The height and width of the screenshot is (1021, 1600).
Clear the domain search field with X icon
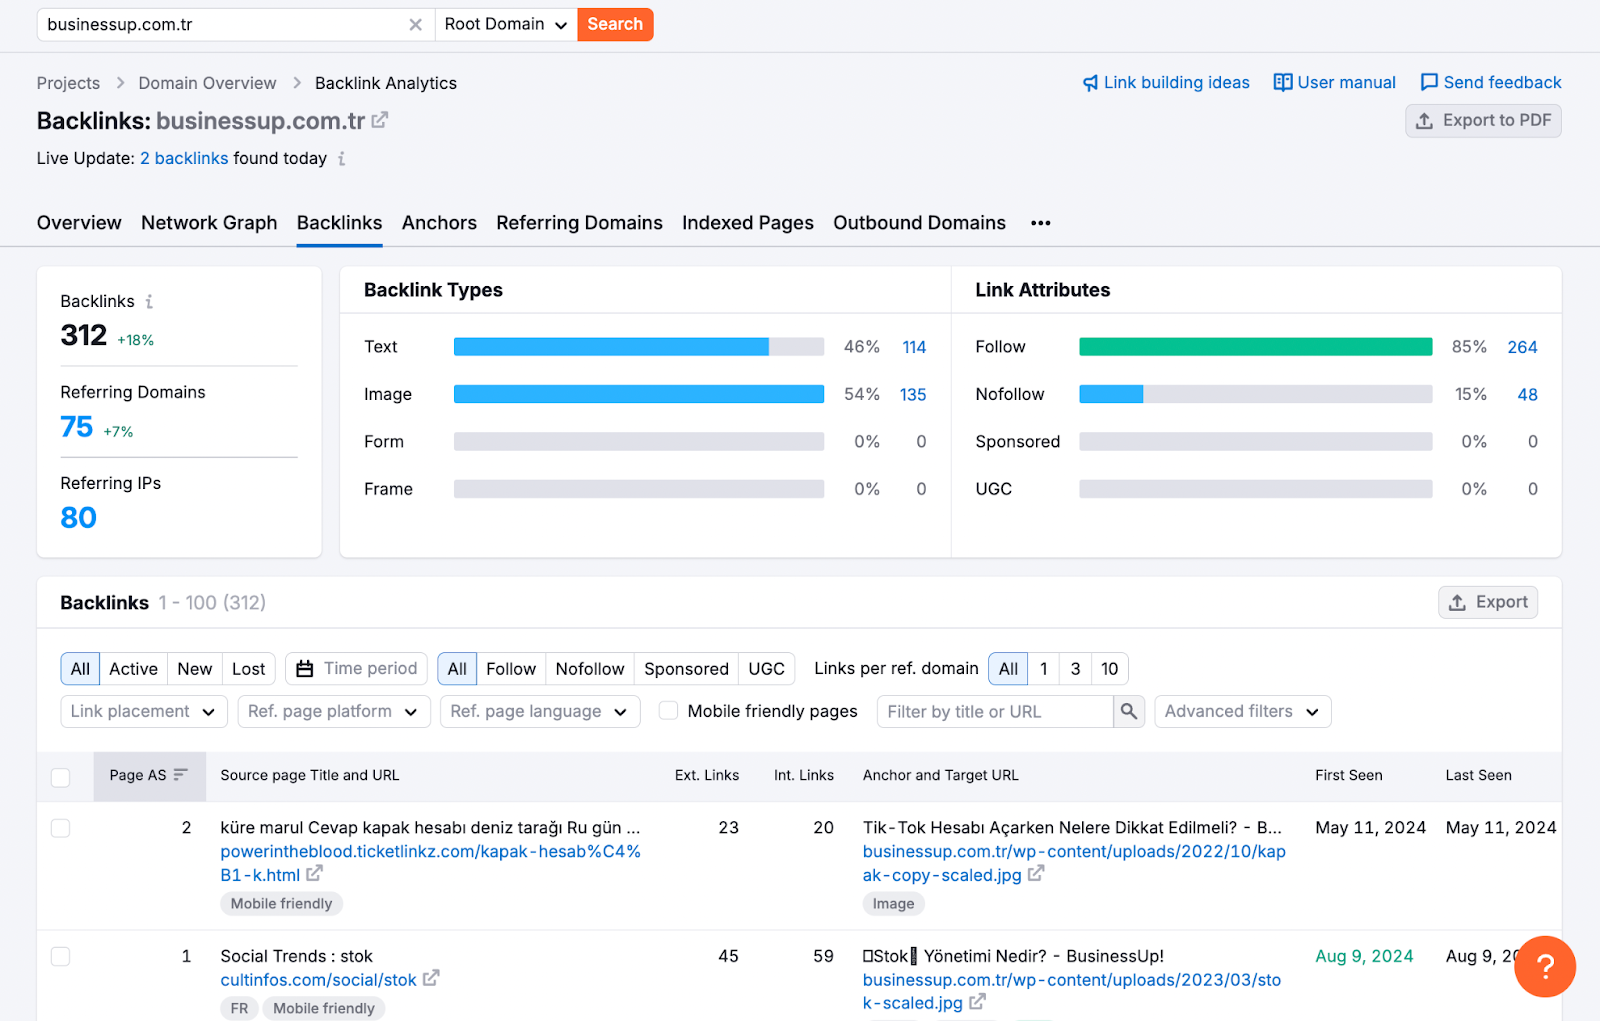[415, 25]
